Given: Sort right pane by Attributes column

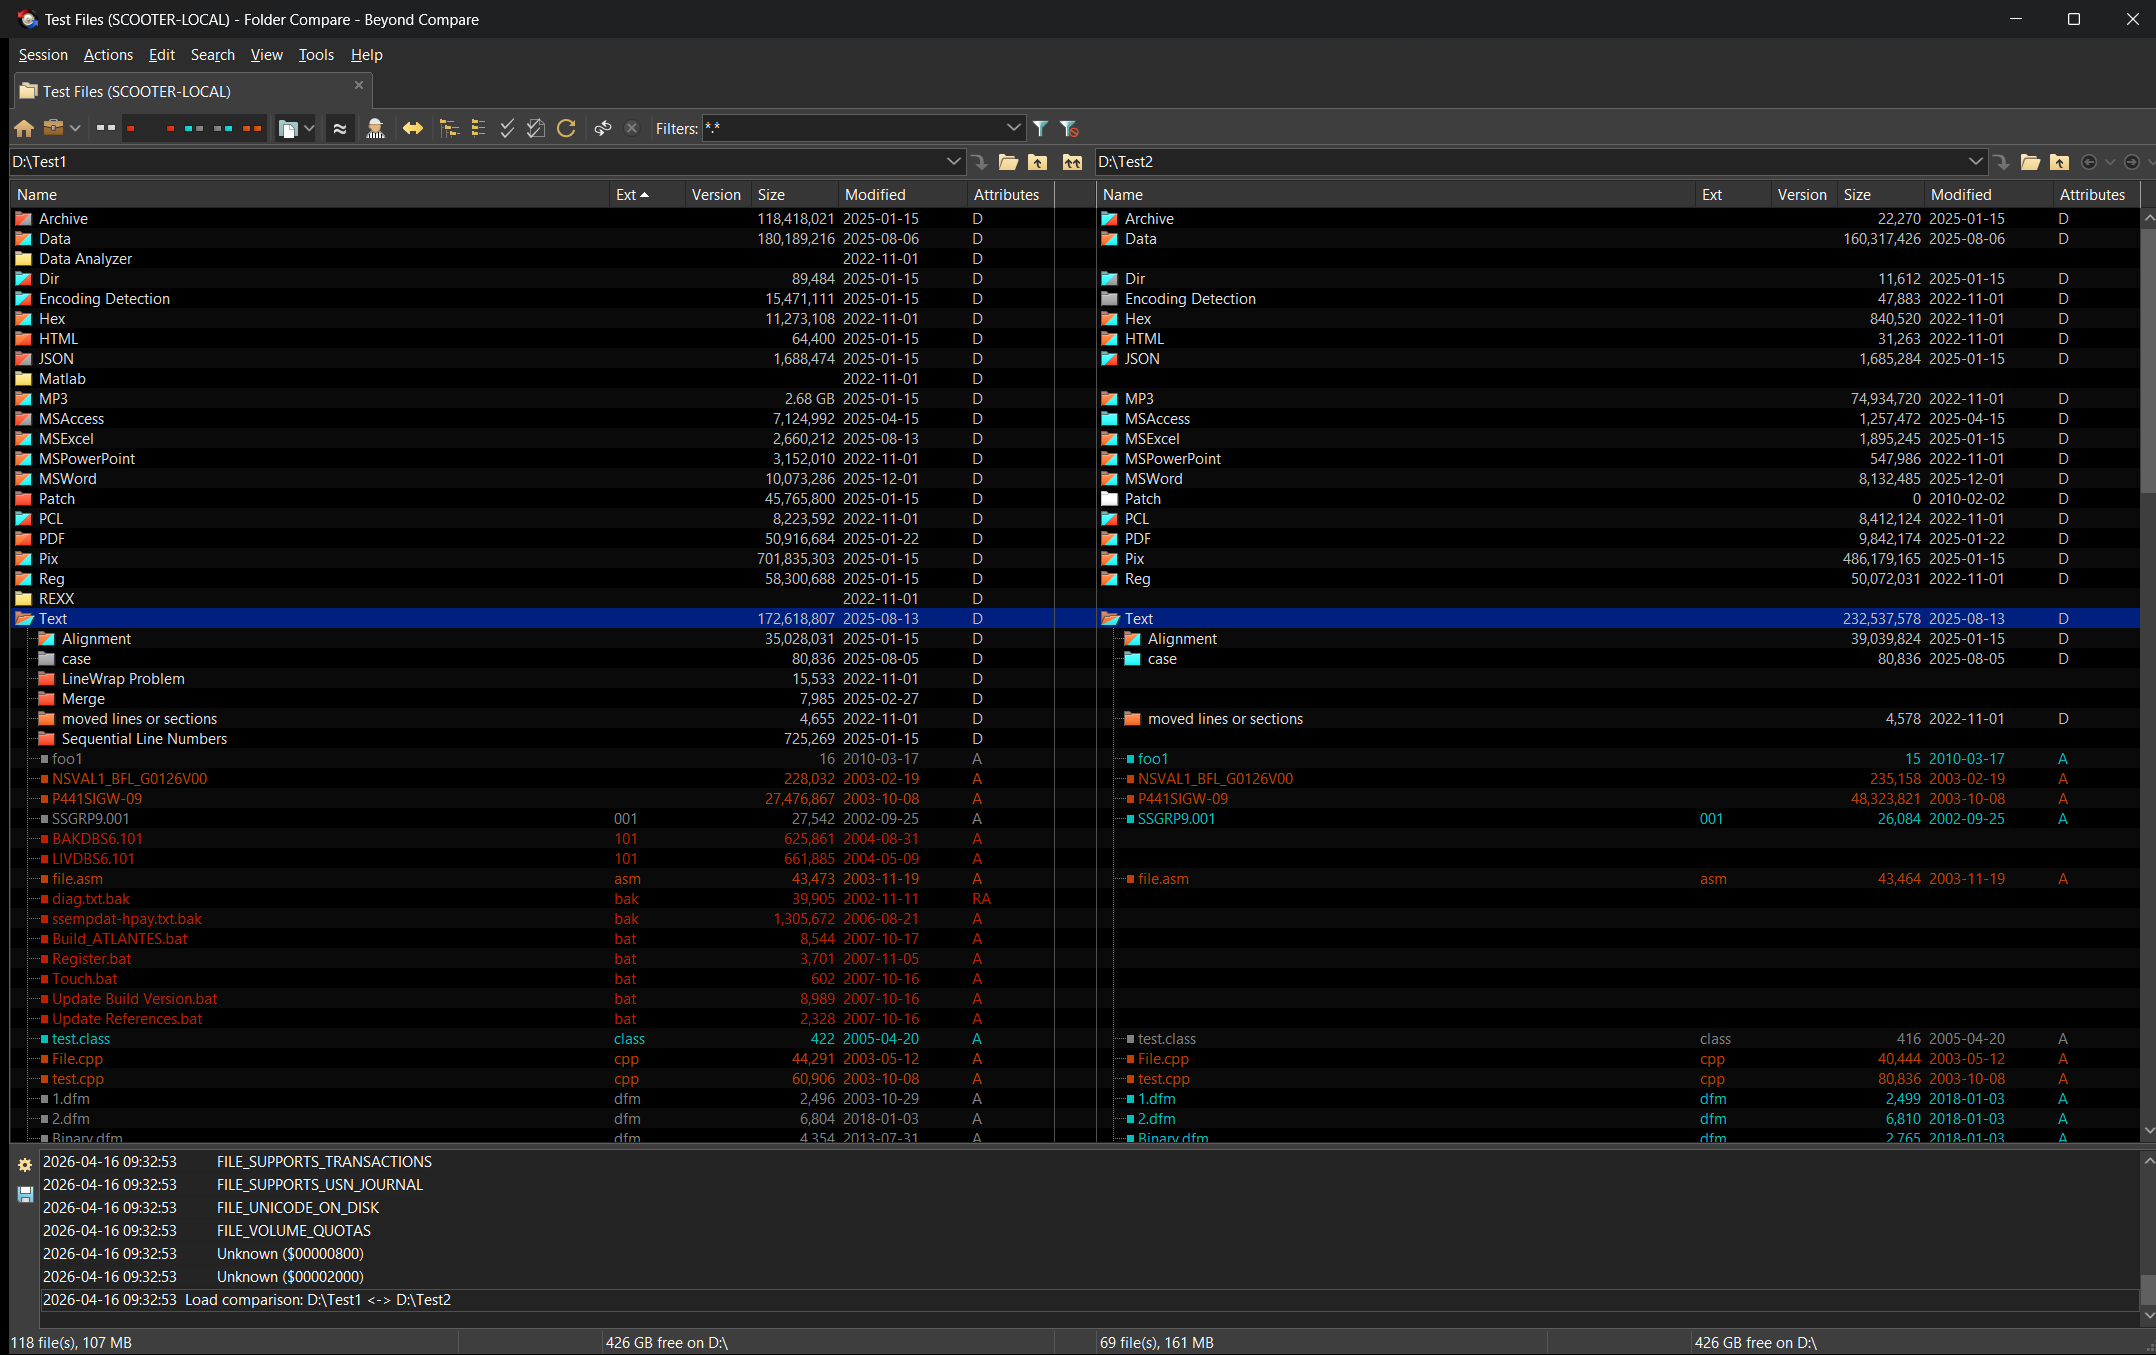Looking at the screenshot, I should pyautogui.click(x=2095, y=195).
